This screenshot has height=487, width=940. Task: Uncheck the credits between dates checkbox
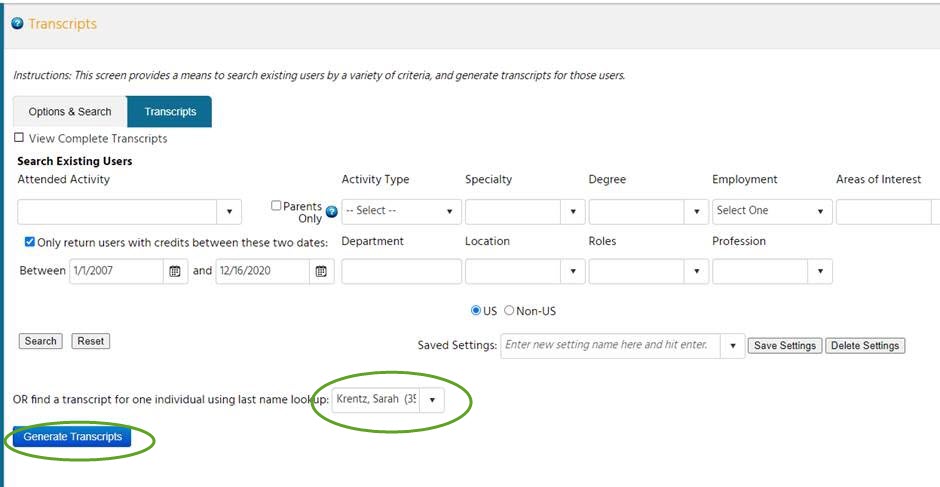pos(30,242)
